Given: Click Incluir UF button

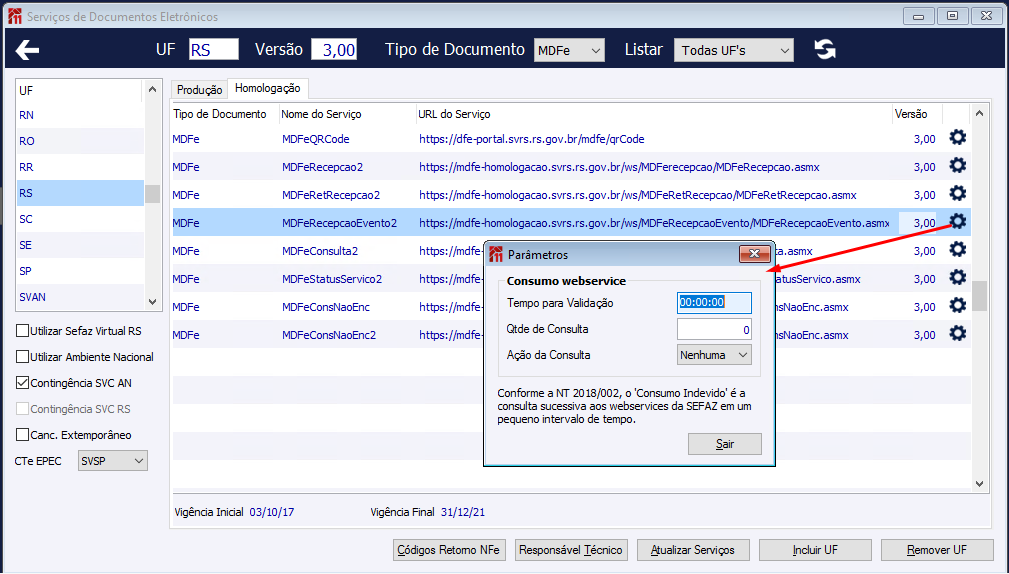Looking at the screenshot, I should (x=815, y=550).
